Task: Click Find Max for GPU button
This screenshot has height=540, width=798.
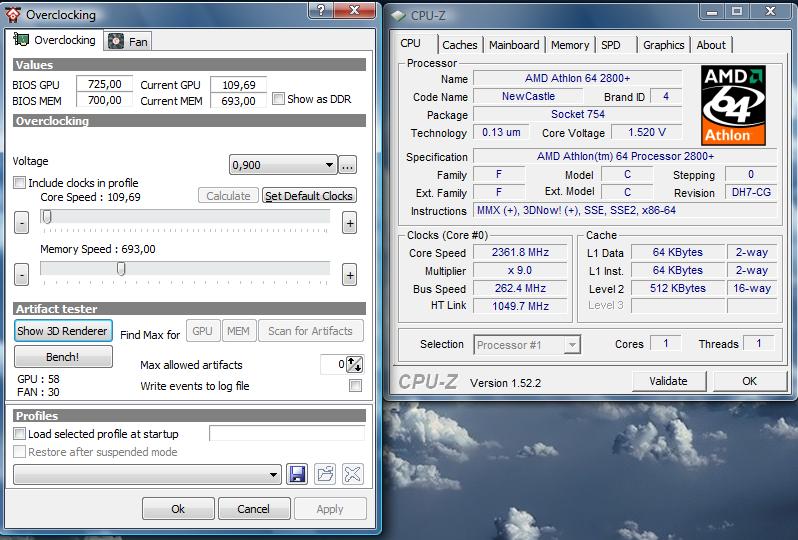Action: tap(203, 331)
